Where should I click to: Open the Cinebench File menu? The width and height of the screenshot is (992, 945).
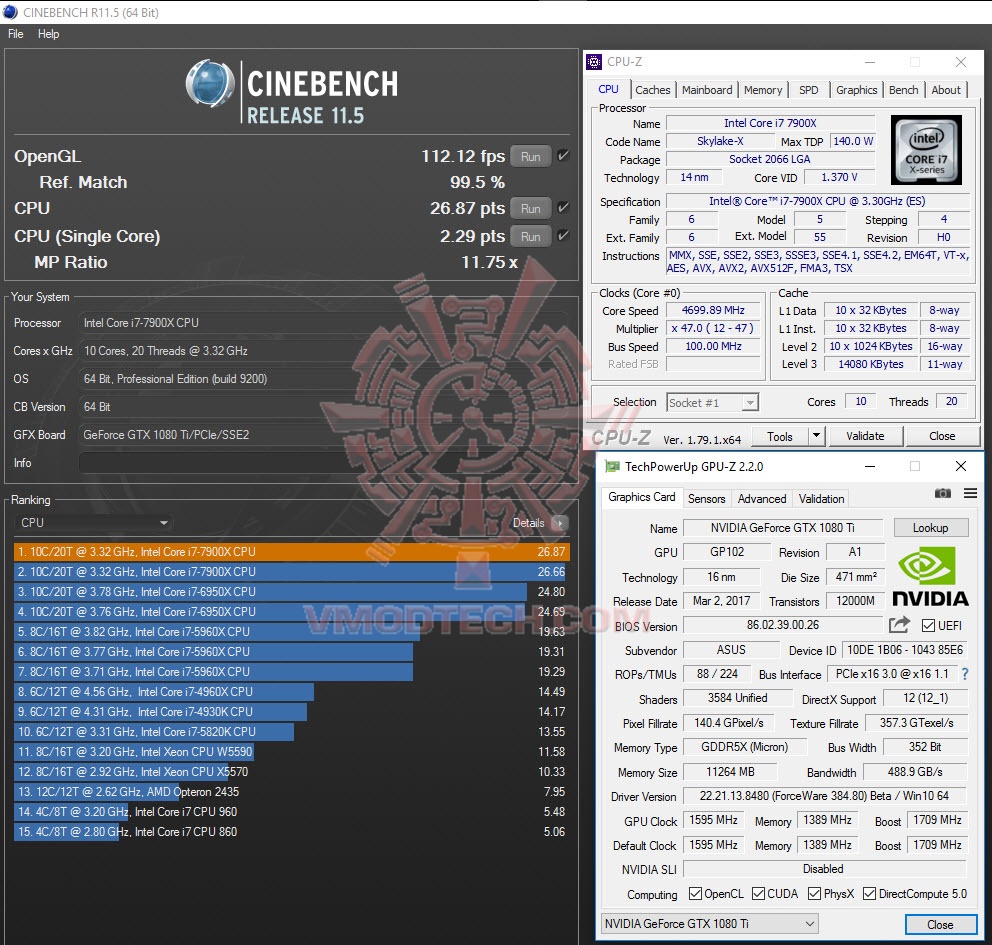[x=16, y=34]
